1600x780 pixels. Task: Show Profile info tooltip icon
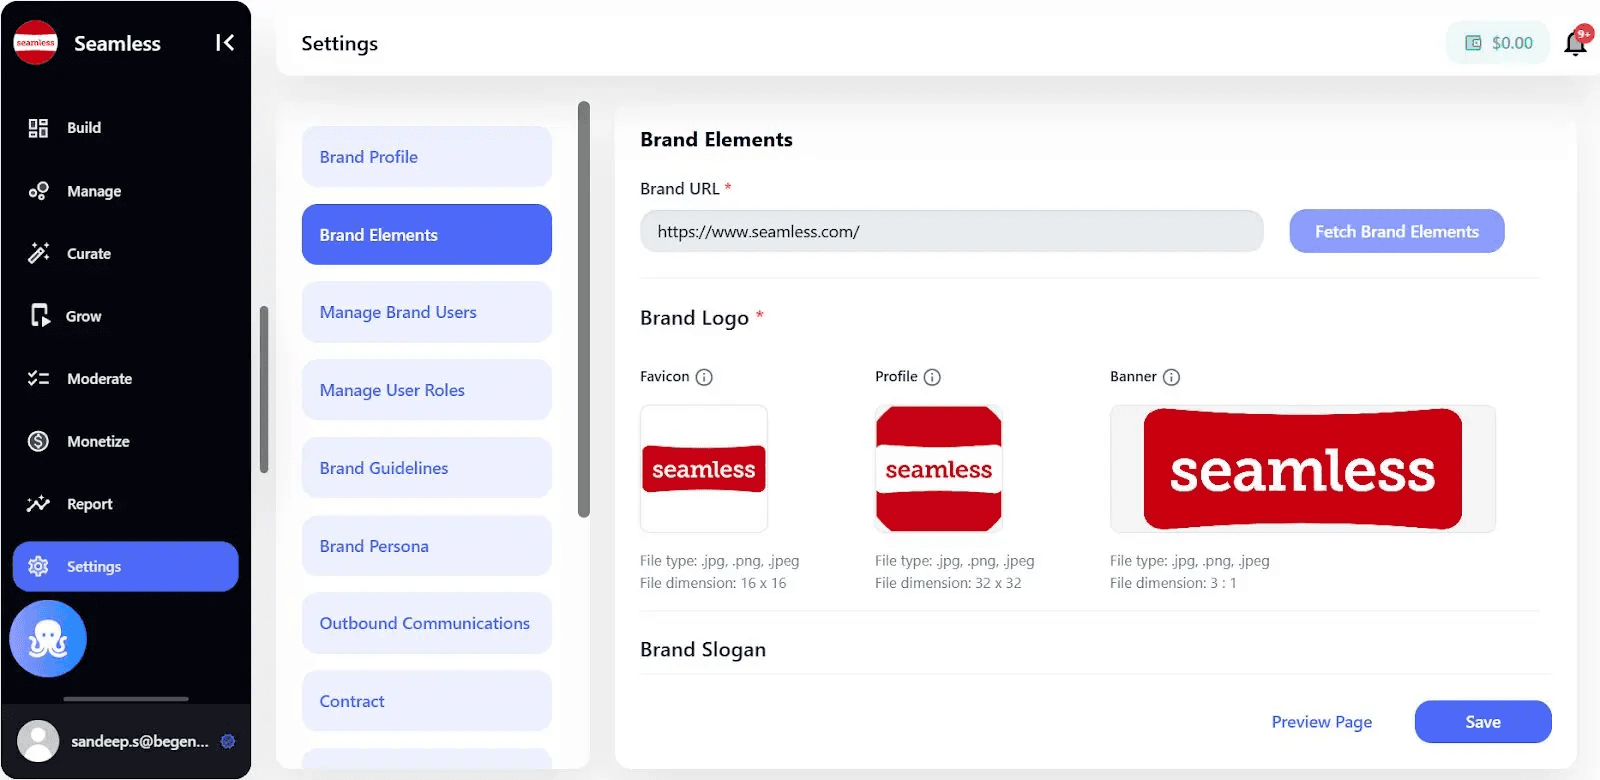(932, 377)
